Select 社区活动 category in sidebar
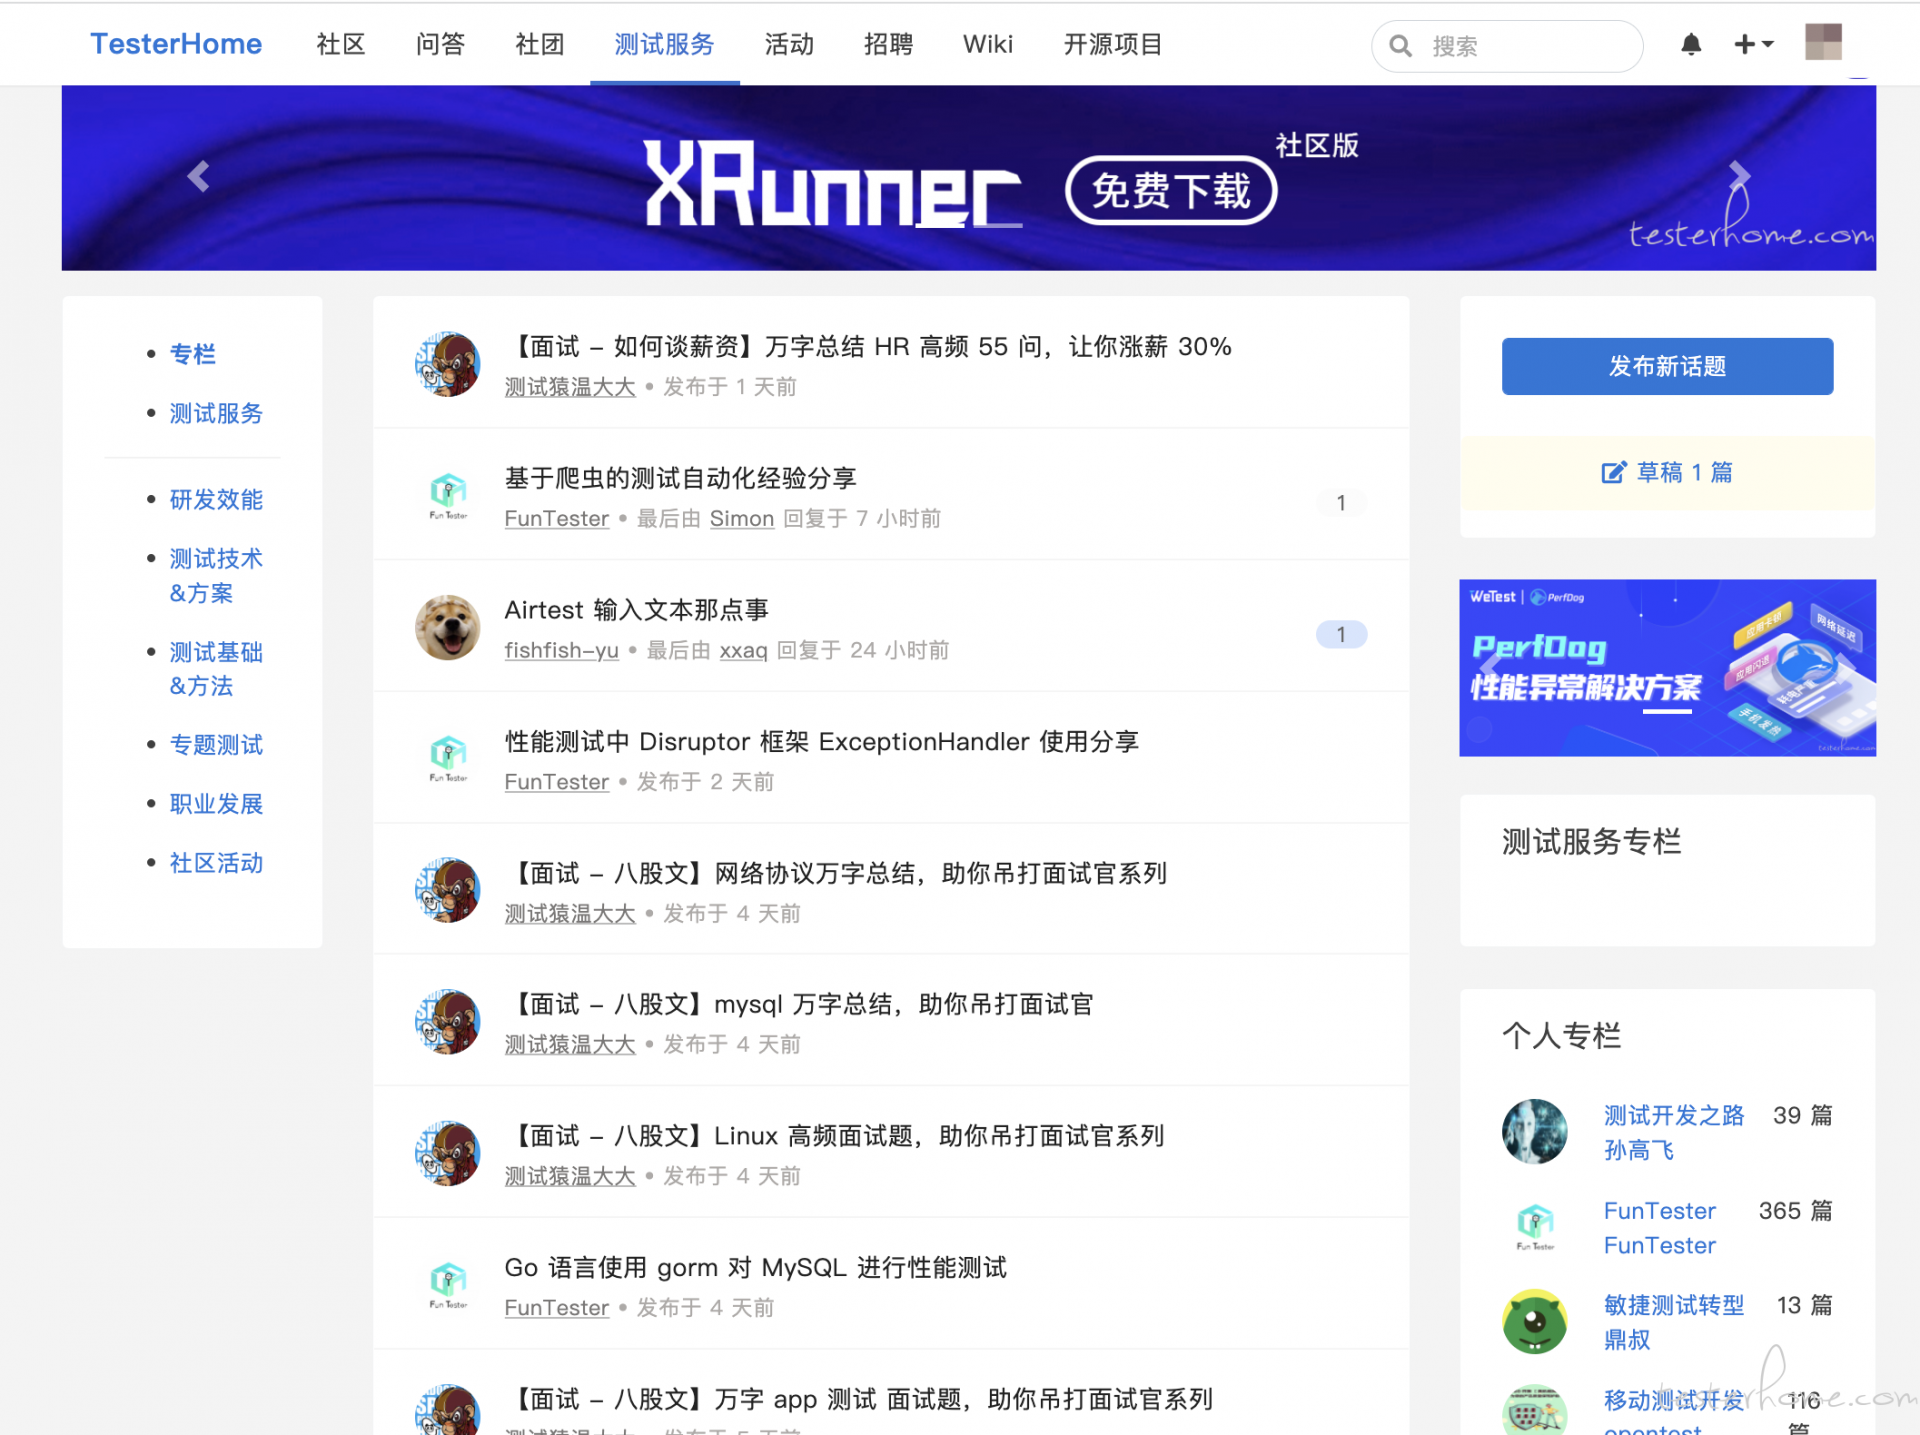Viewport: 1920px width, 1435px height. pyautogui.click(x=216, y=863)
